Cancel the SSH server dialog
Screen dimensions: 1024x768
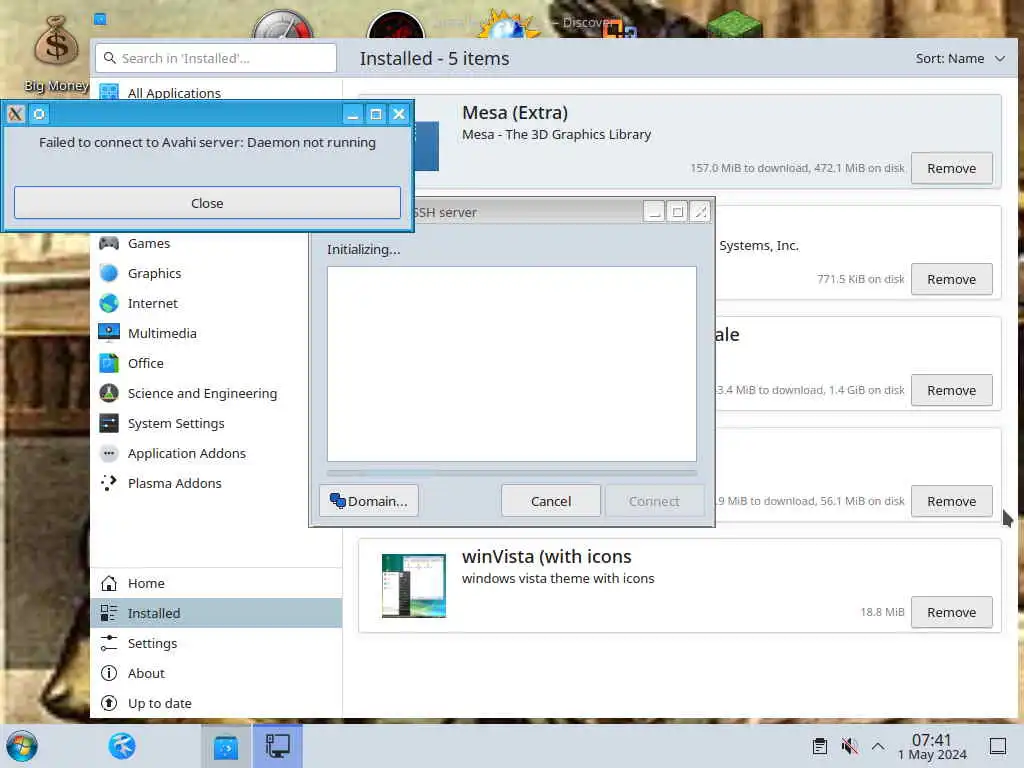pyautogui.click(x=551, y=501)
